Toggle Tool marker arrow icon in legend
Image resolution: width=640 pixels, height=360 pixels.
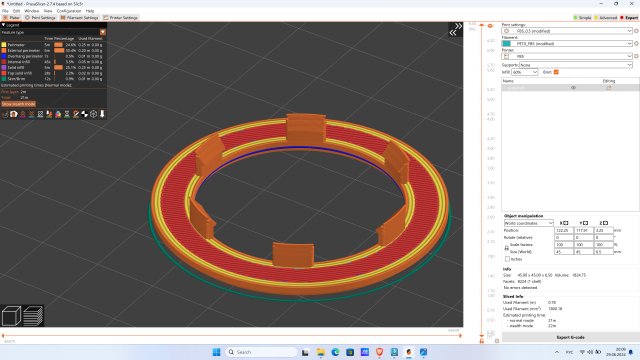[x=102, y=114]
